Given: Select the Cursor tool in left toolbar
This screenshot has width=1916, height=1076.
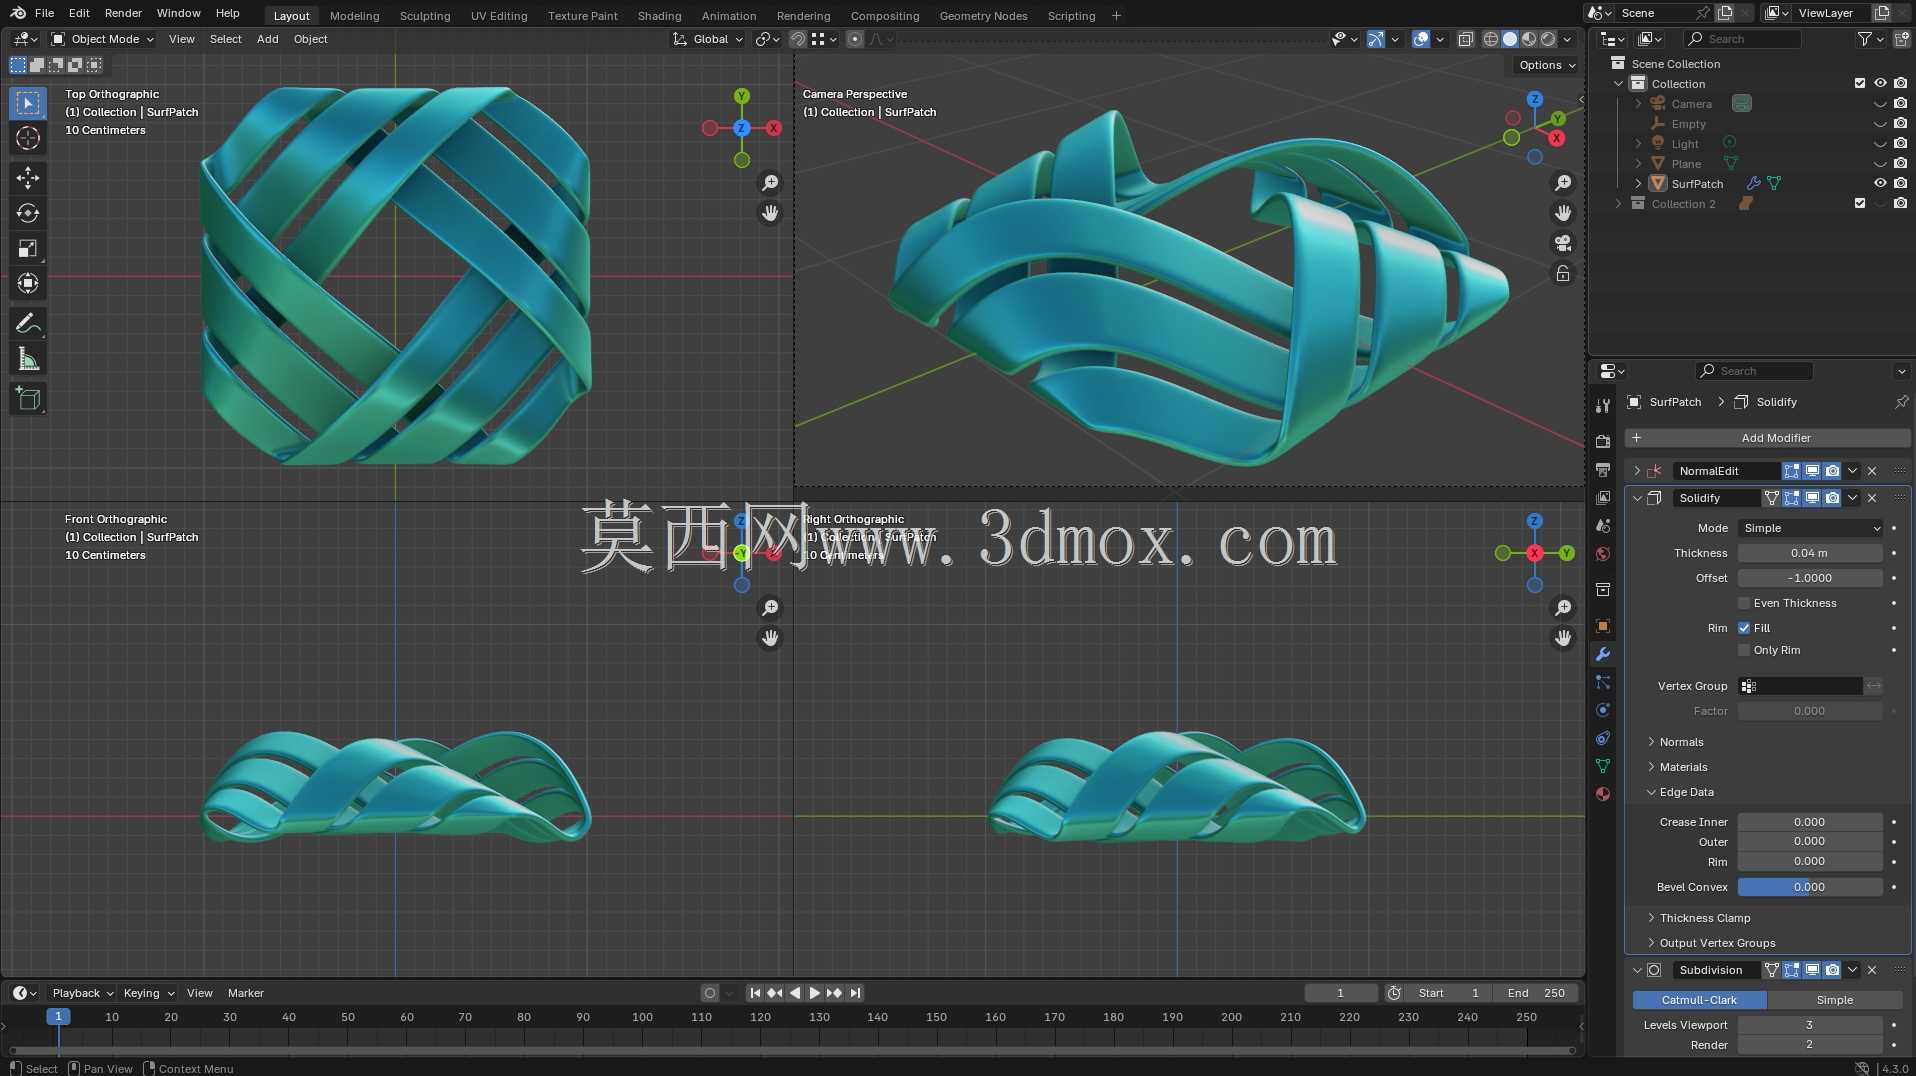Looking at the screenshot, I should coord(28,139).
